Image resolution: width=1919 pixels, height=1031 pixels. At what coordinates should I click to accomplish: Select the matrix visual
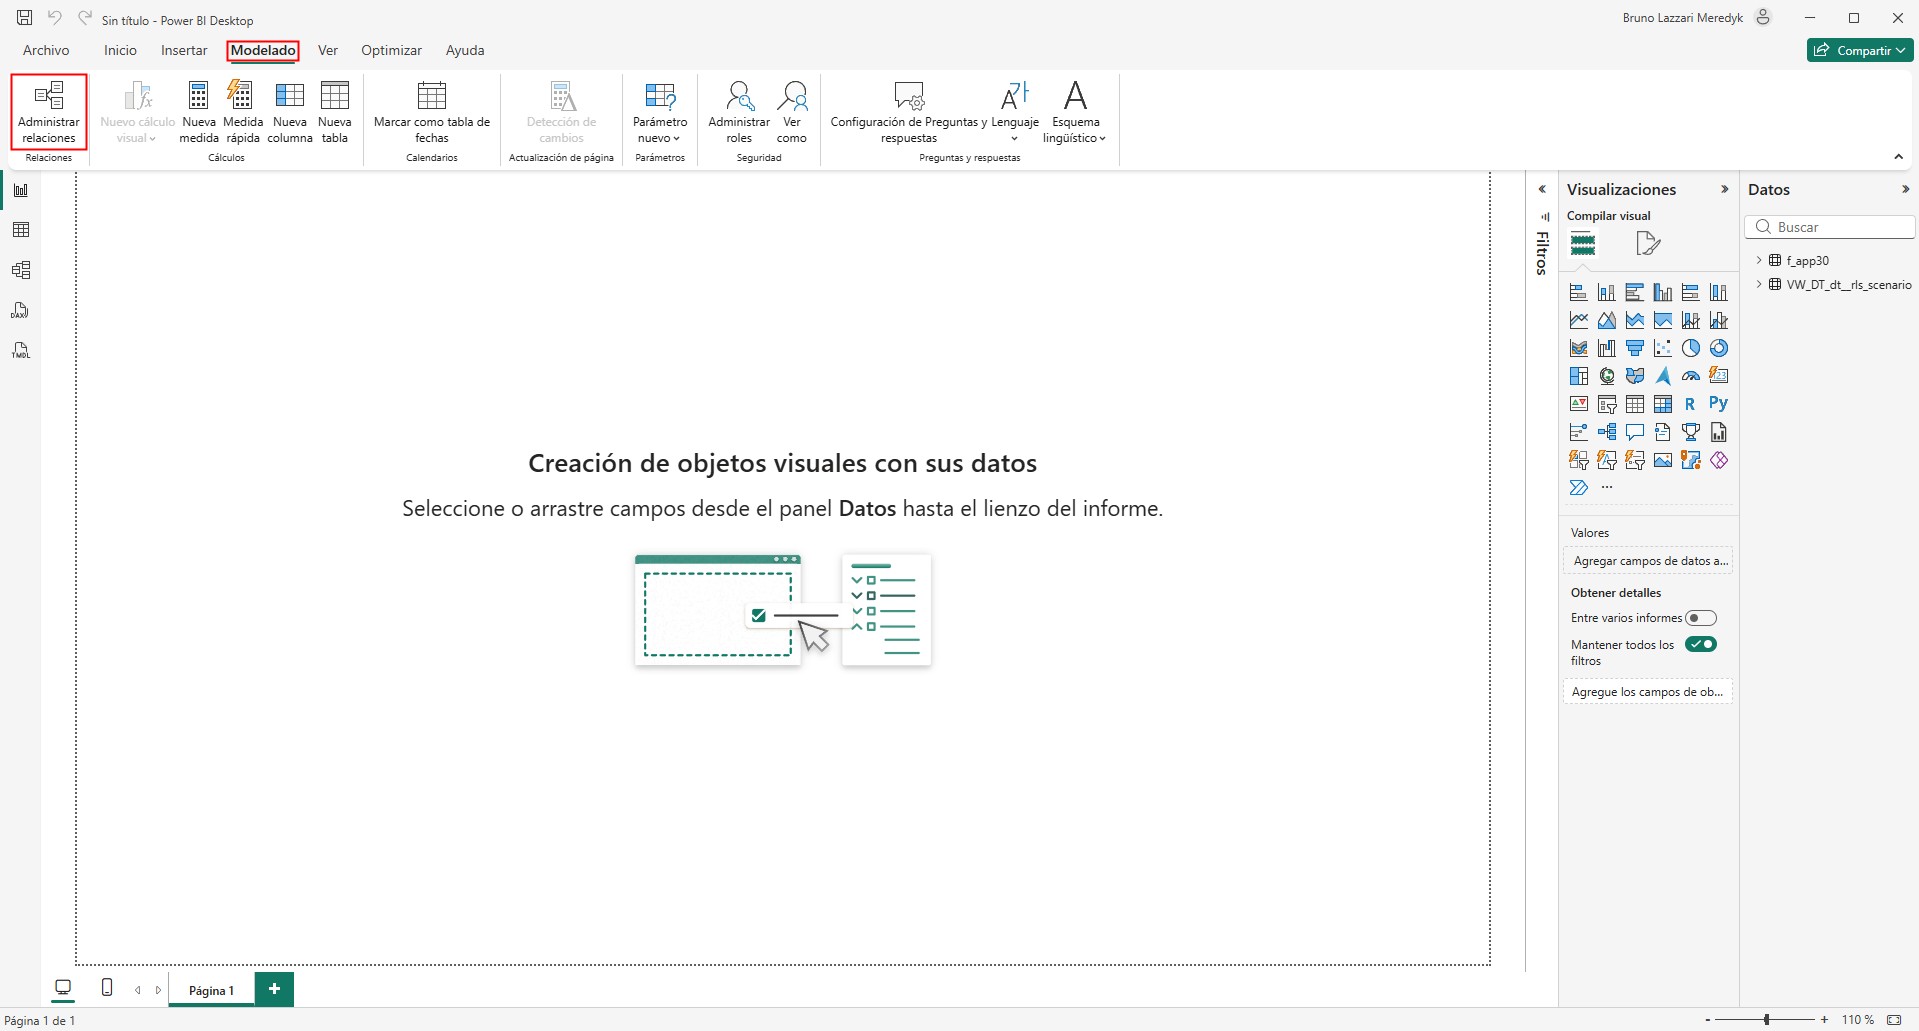(x=1663, y=405)
